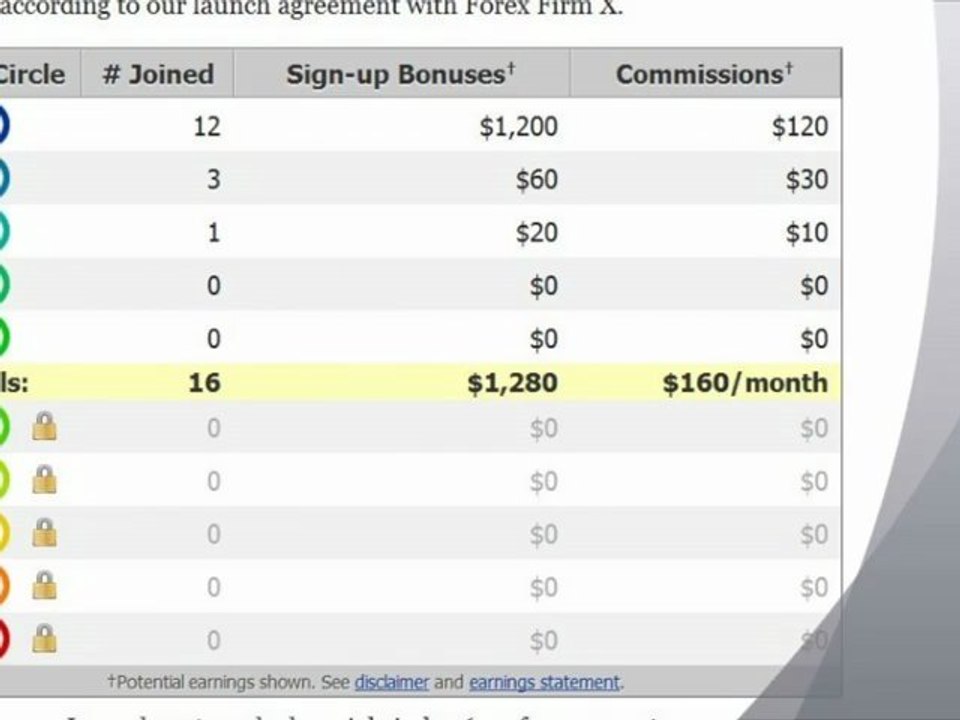The height and width of the screenshot is (720, 960).
Task: Open the disclaimer link
Action: click(x=392, y=682)
